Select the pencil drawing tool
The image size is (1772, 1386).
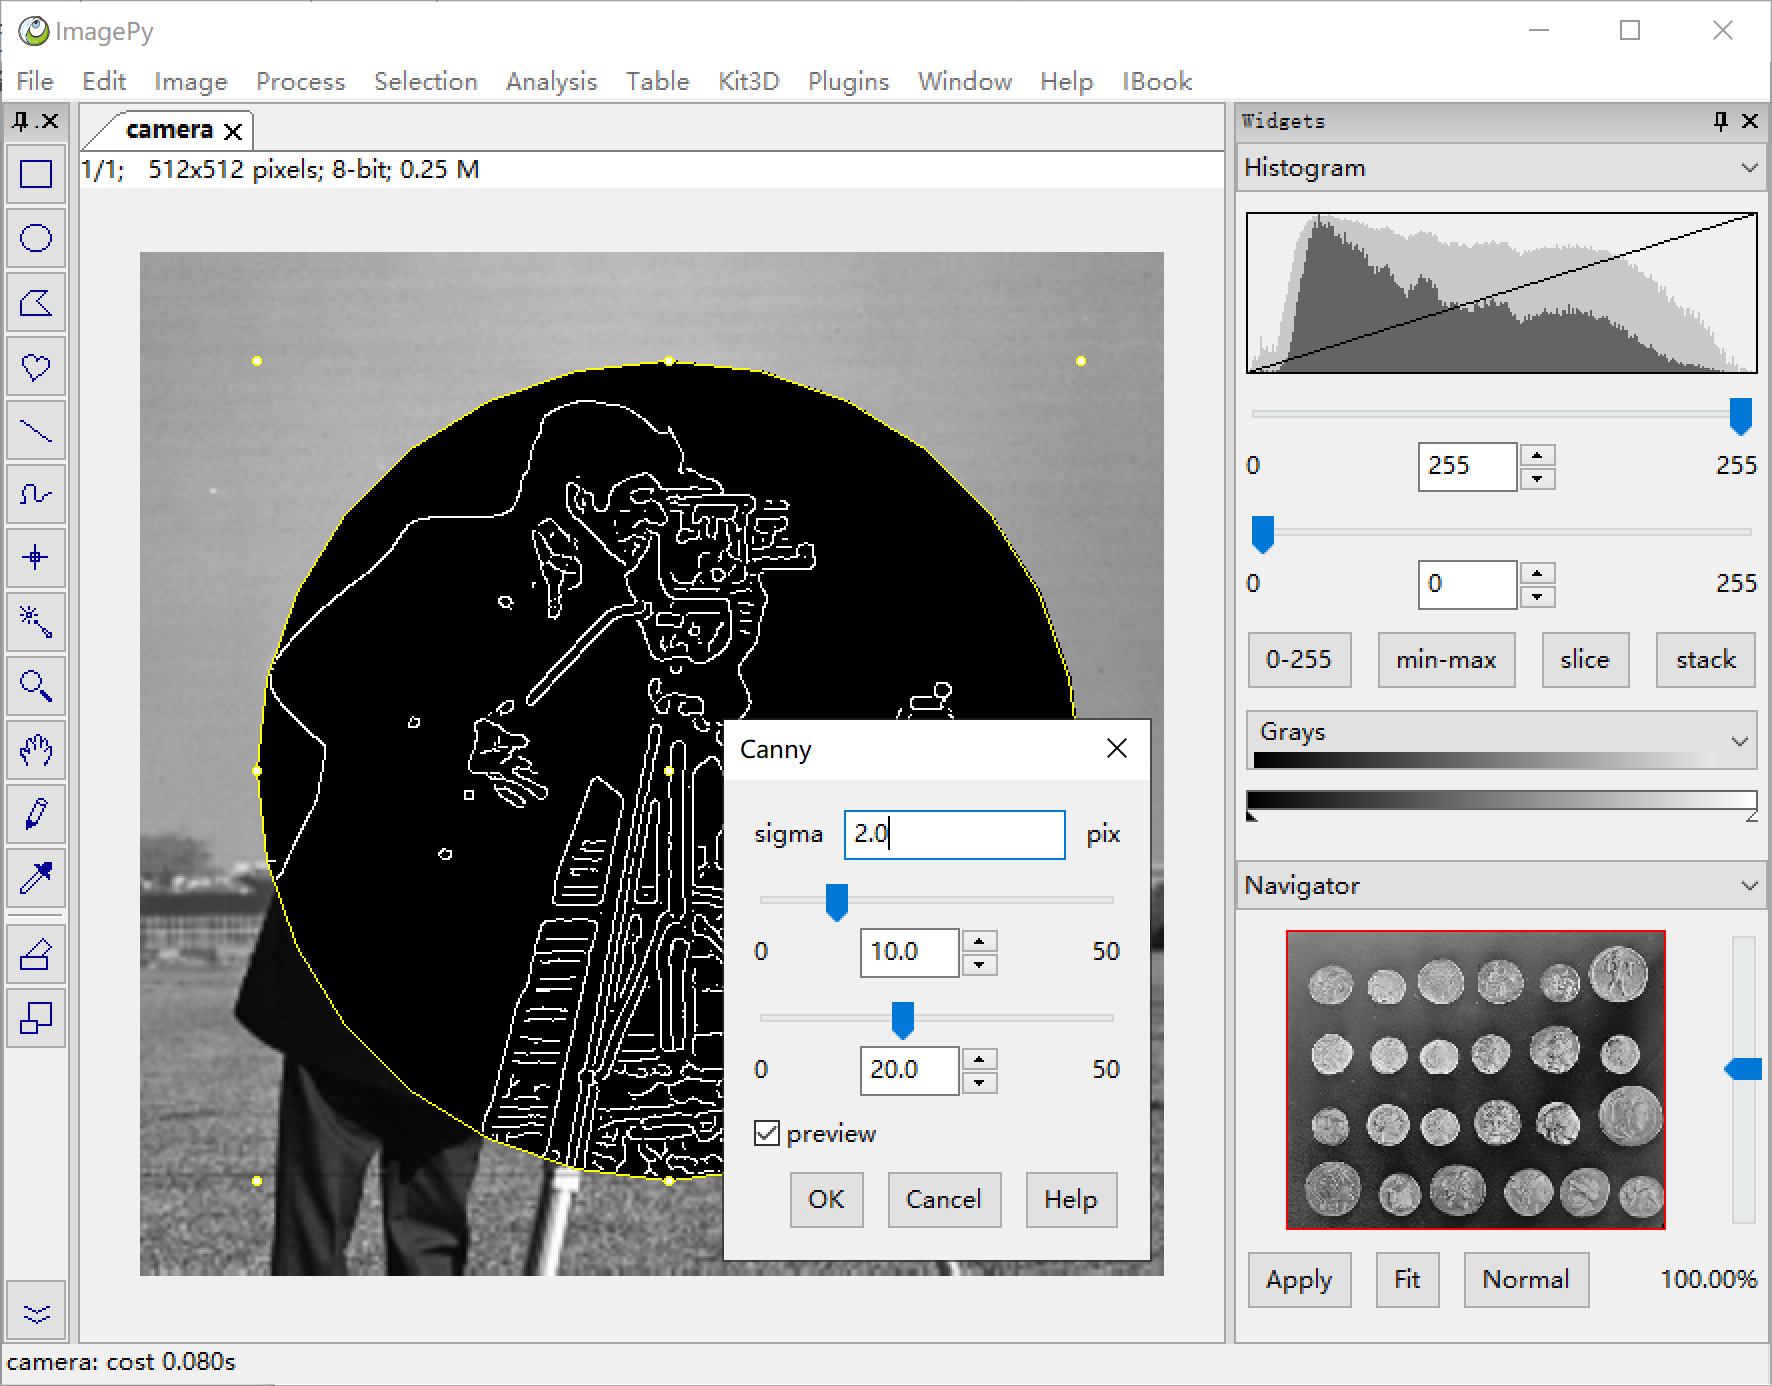tap(36, 814)
